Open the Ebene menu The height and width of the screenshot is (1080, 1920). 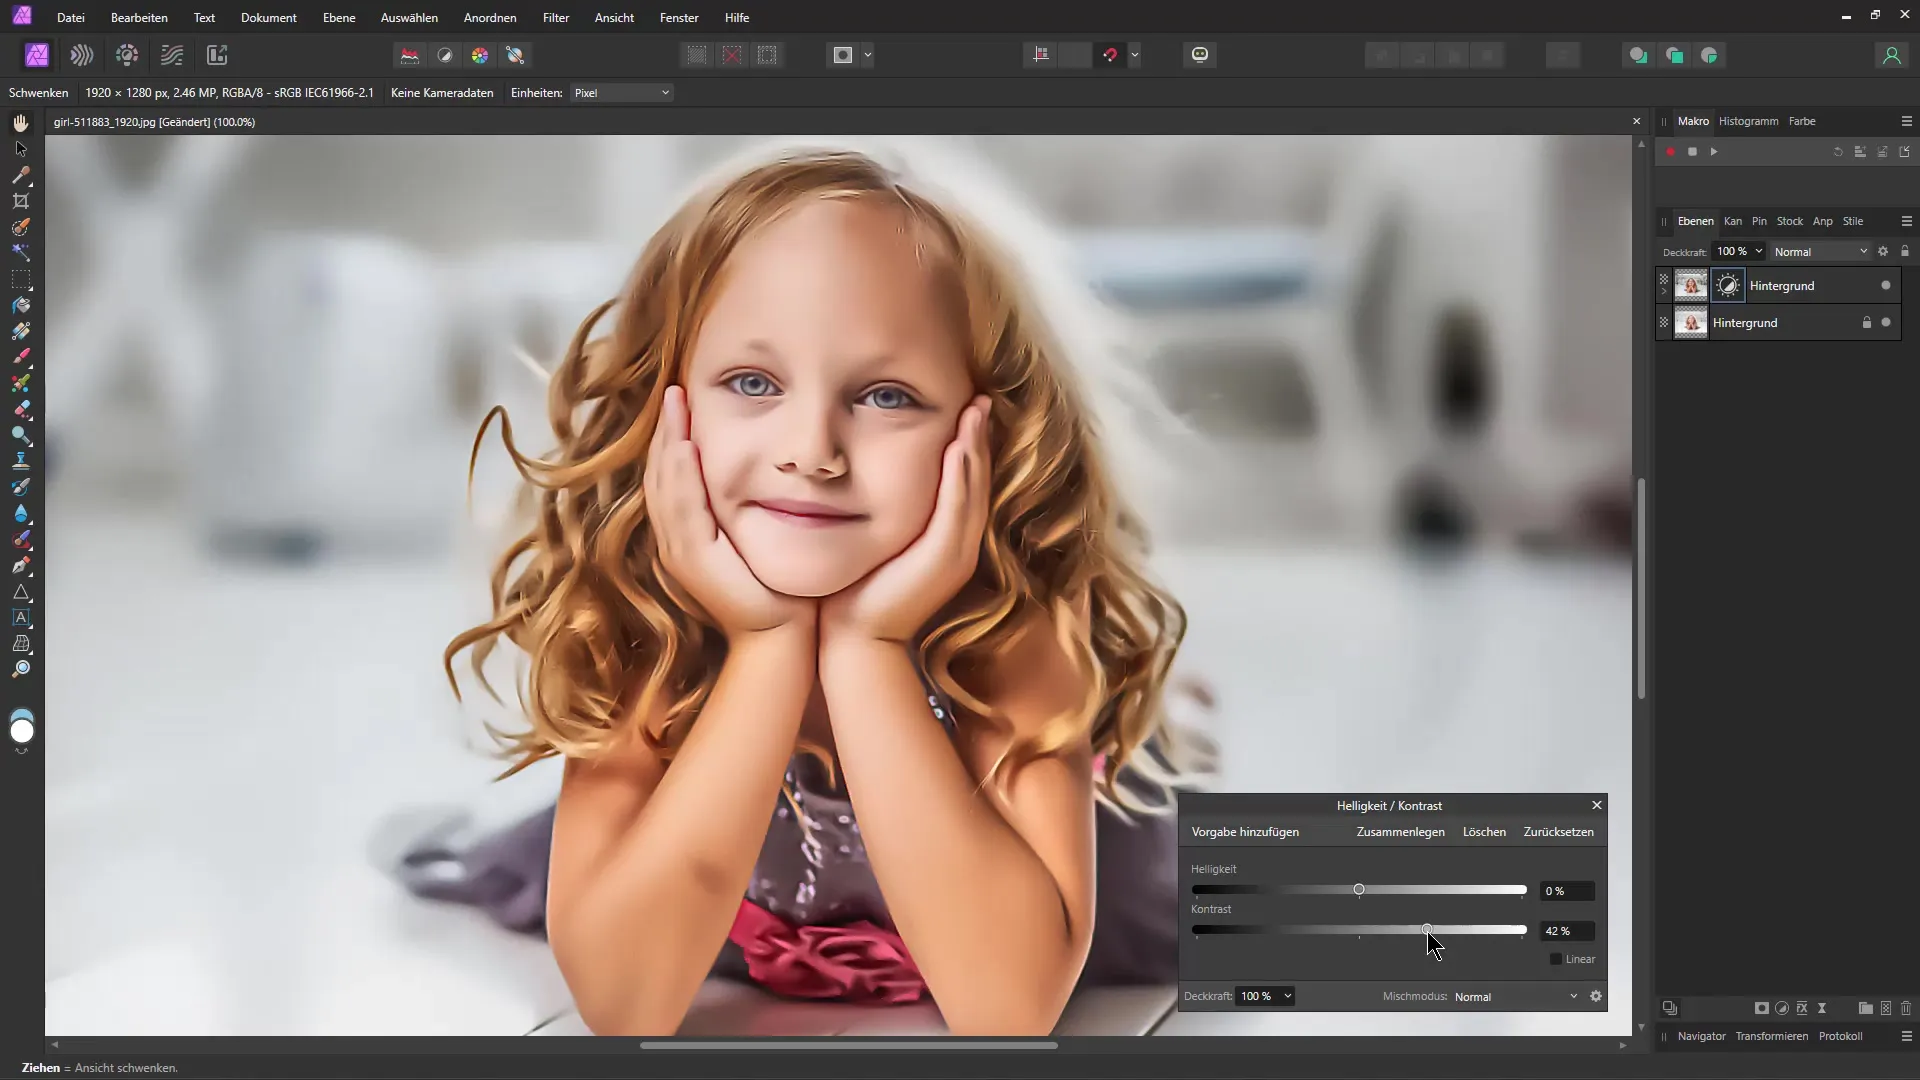pos(339,18)
